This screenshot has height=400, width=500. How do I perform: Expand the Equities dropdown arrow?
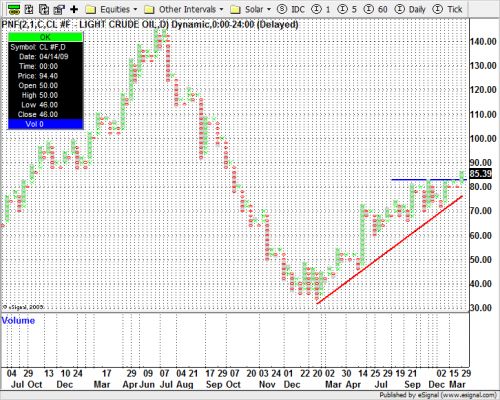135,9
